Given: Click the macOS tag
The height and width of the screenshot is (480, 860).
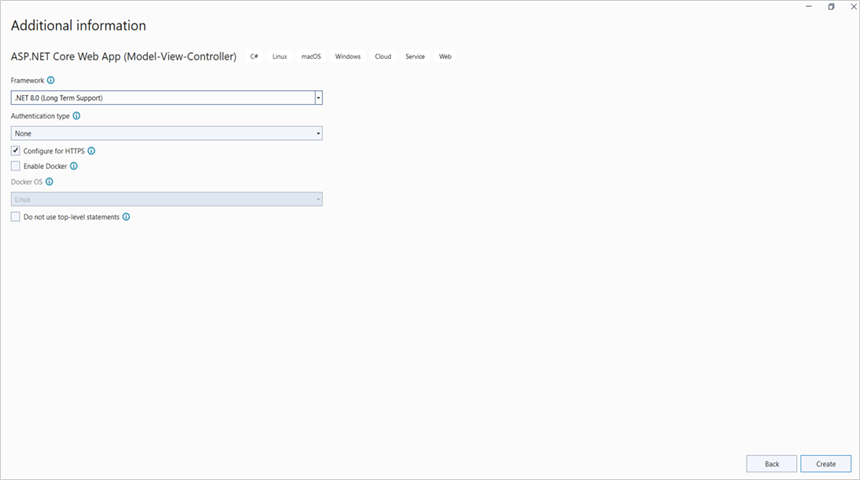Looking at the screenshot, I should 311,57.
